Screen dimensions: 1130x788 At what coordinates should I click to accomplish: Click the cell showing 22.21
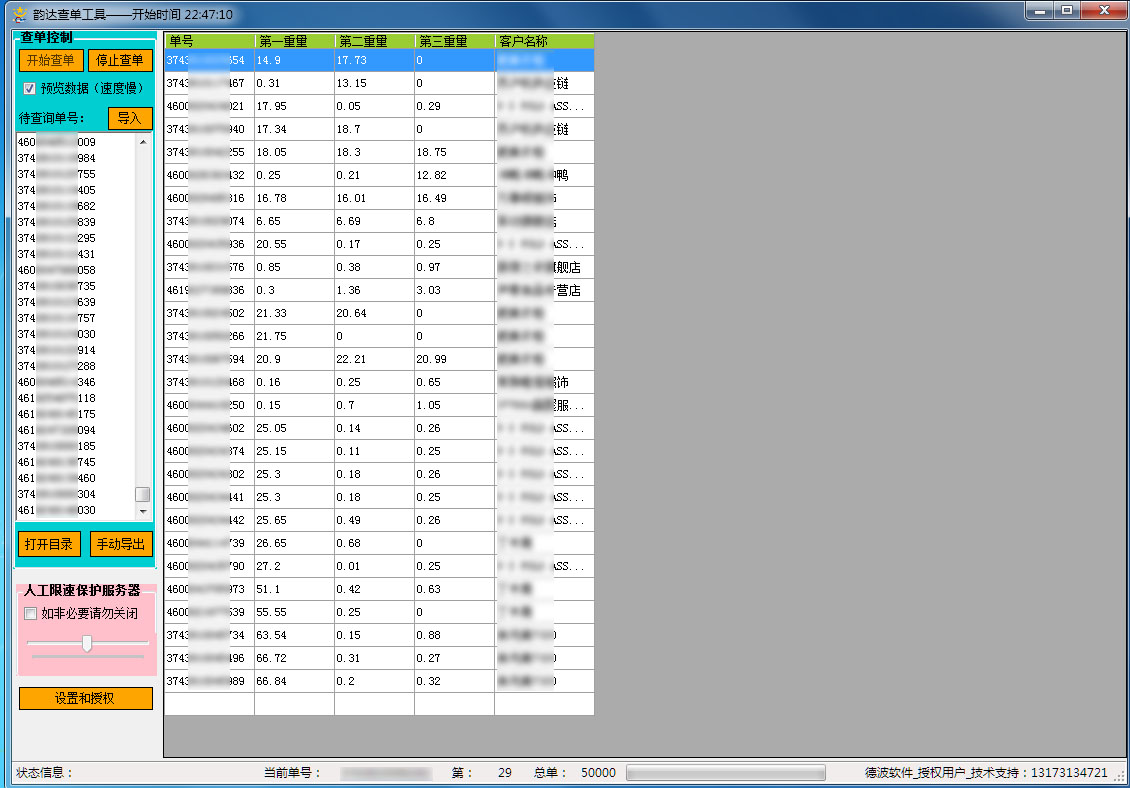pyautogui.click(x=374, y=360)
